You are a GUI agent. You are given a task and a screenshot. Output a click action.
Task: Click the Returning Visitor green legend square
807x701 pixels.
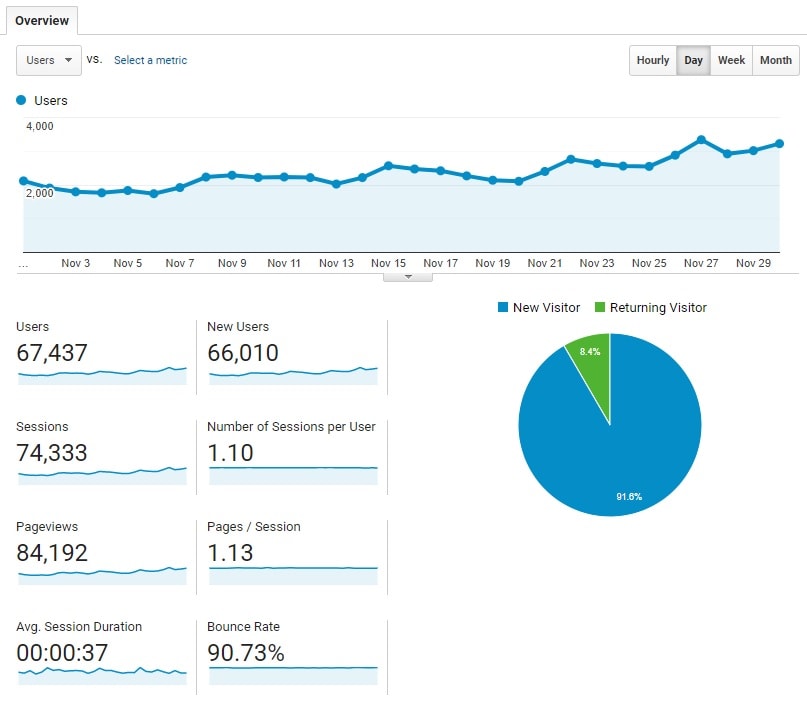[600, 307]
